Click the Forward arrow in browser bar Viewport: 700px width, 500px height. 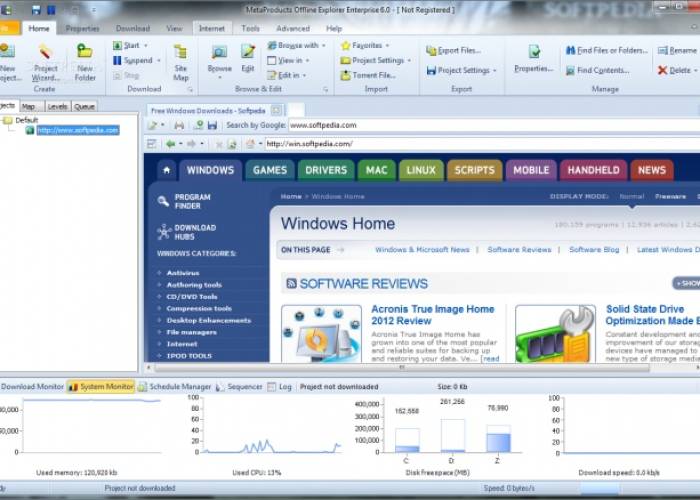click(191, 144)
